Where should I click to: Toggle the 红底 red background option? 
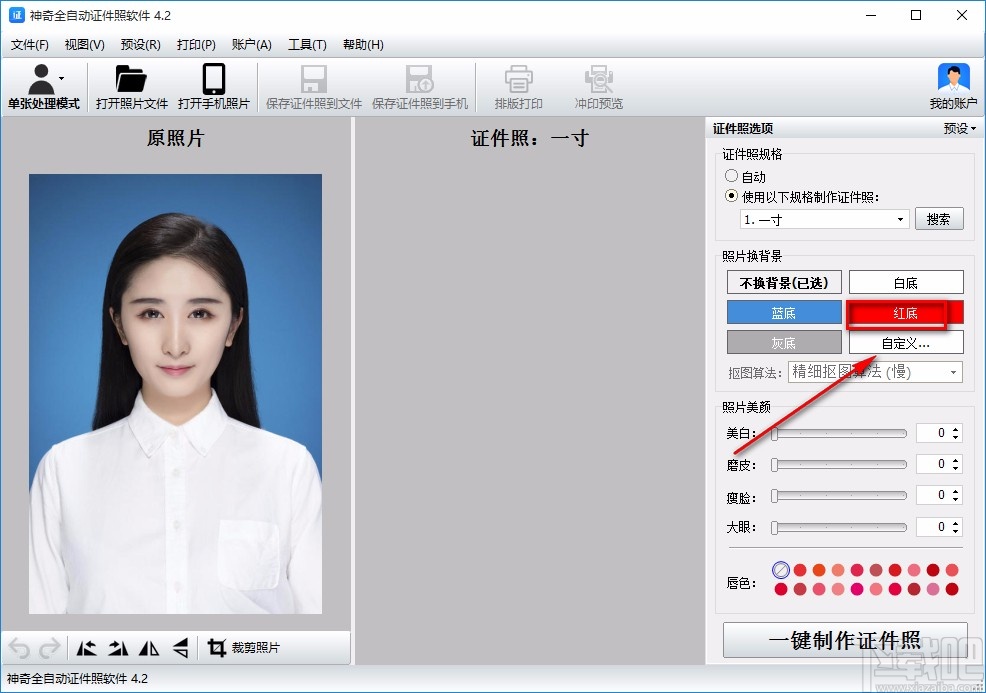click(905, 313)
